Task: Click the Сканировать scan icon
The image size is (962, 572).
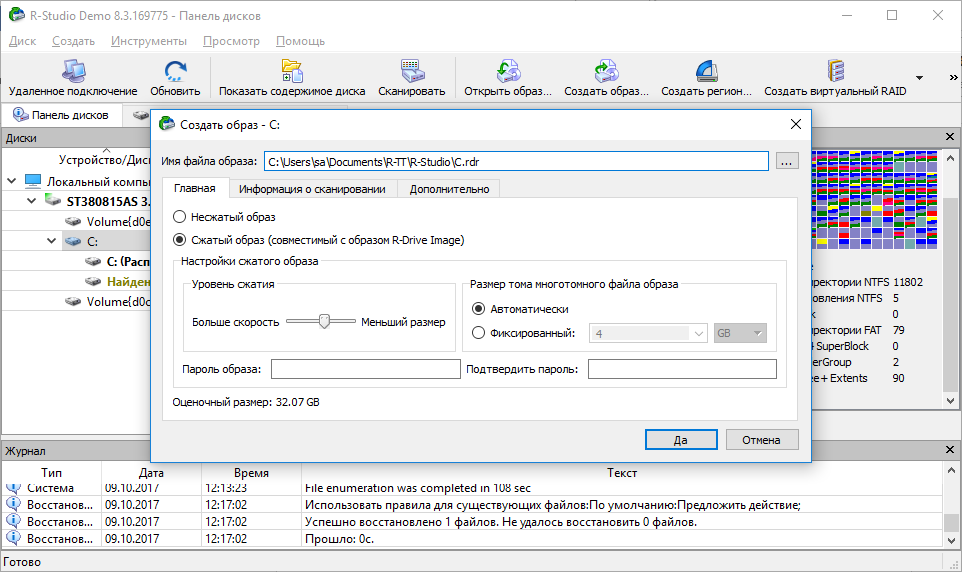Action: [412, 71]
